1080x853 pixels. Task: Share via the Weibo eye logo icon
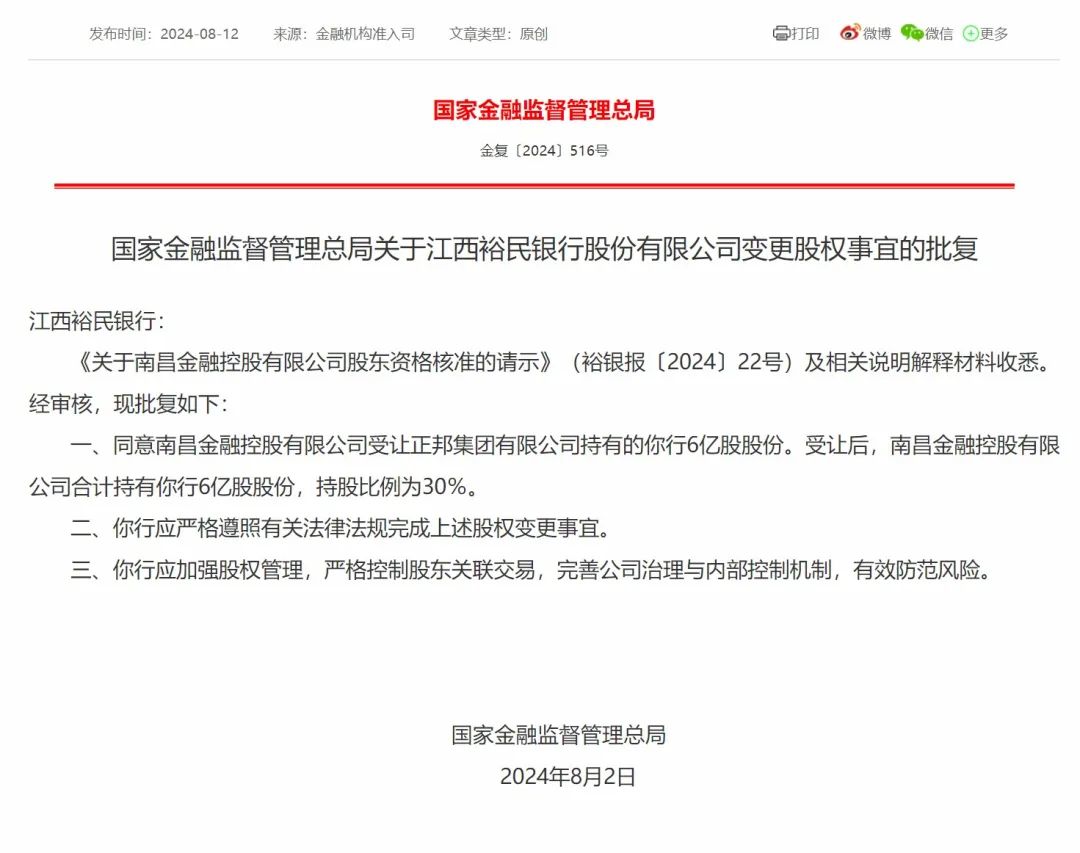[850, 32]
